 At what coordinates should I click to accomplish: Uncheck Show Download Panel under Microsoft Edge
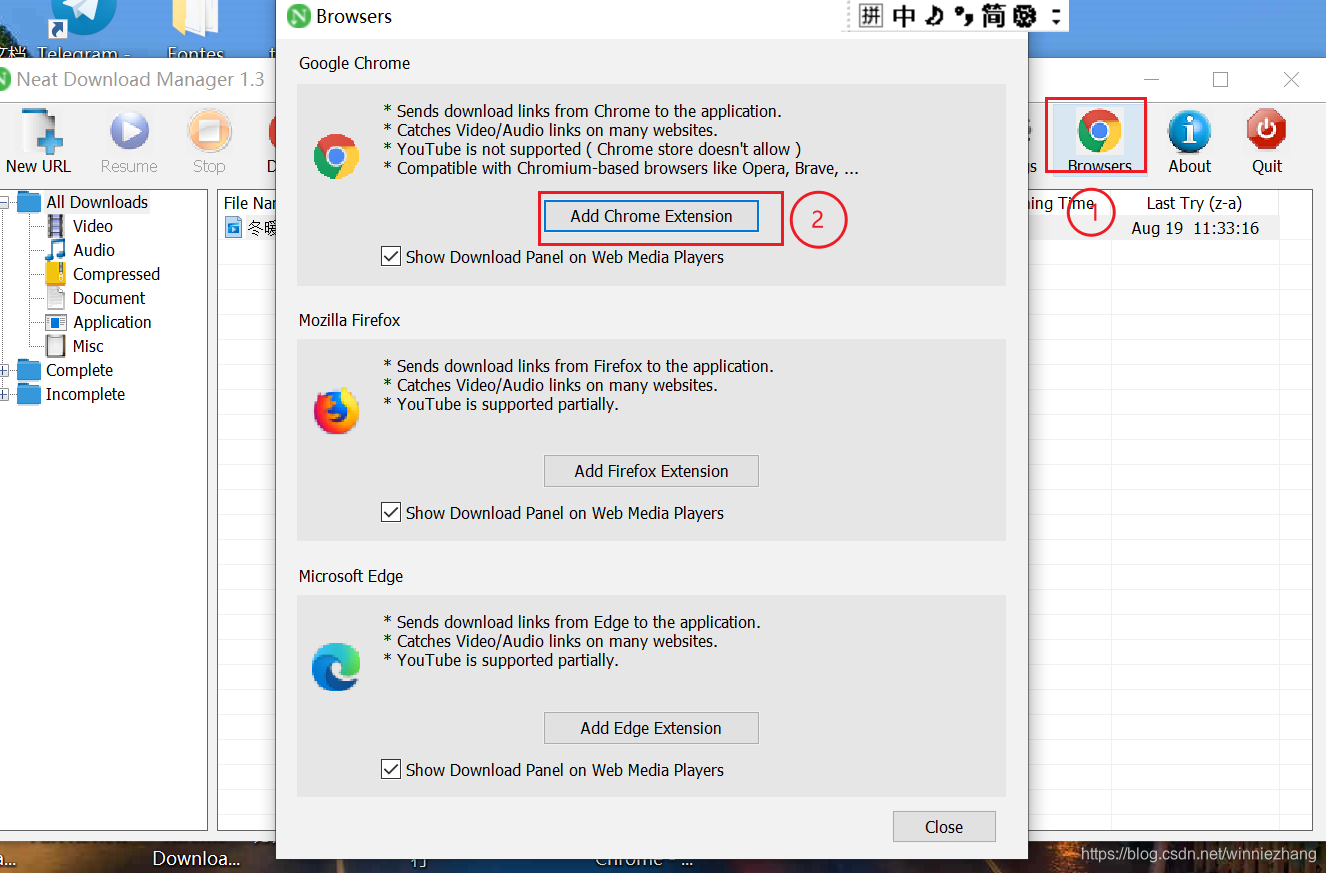click(391, 770)
